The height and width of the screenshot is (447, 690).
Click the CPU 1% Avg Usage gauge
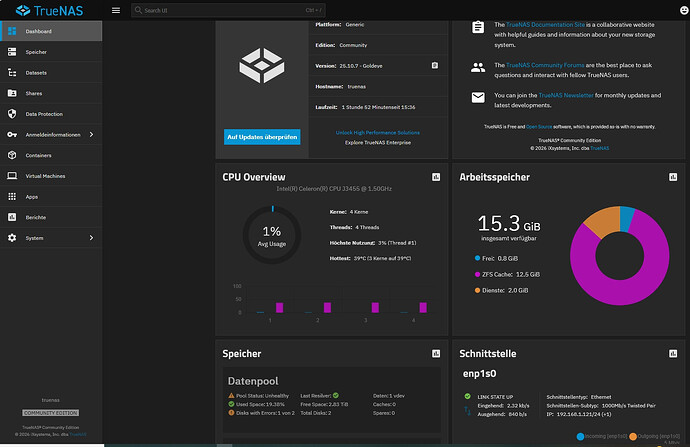tap(272, 235)
